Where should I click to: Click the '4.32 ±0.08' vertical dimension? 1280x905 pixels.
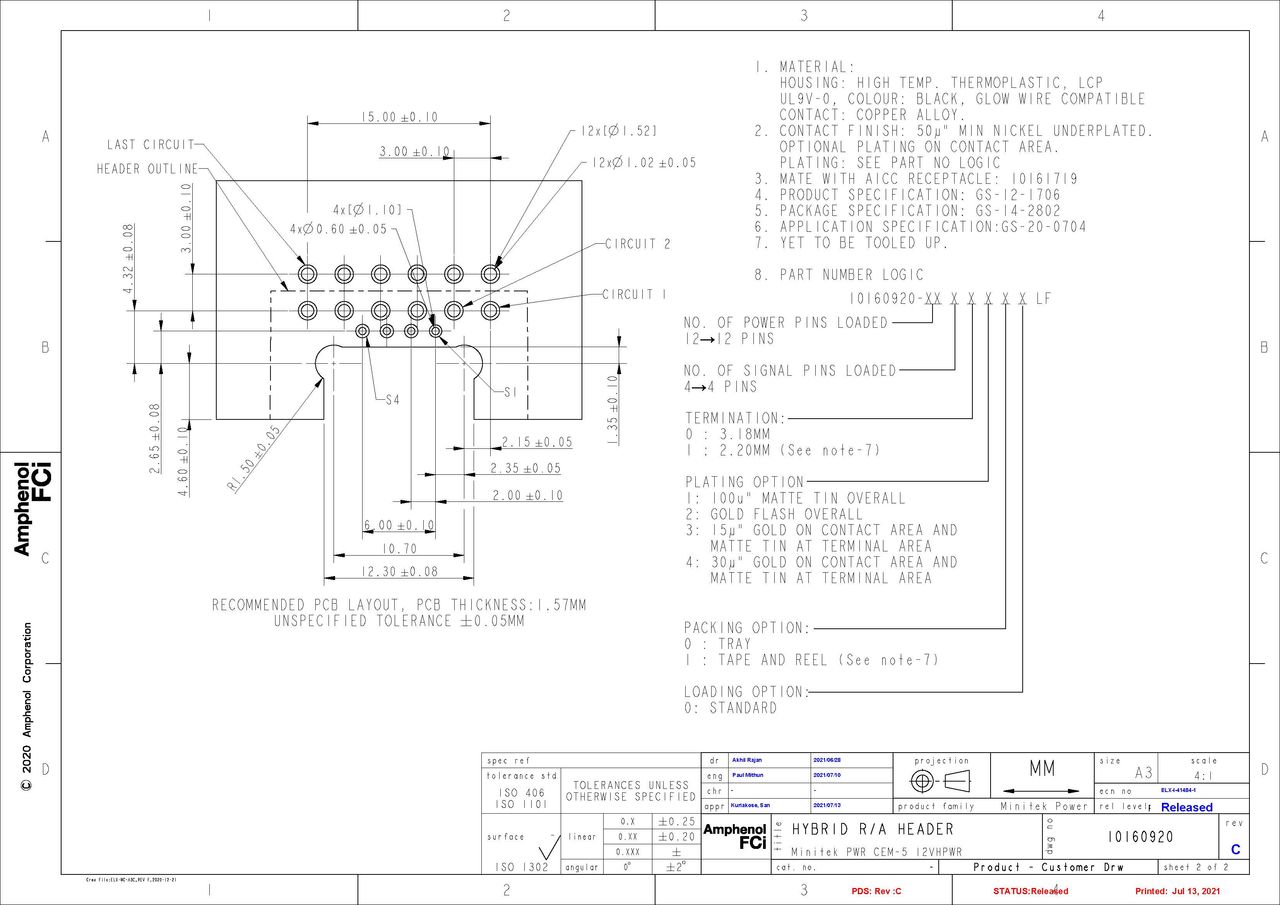128,259
